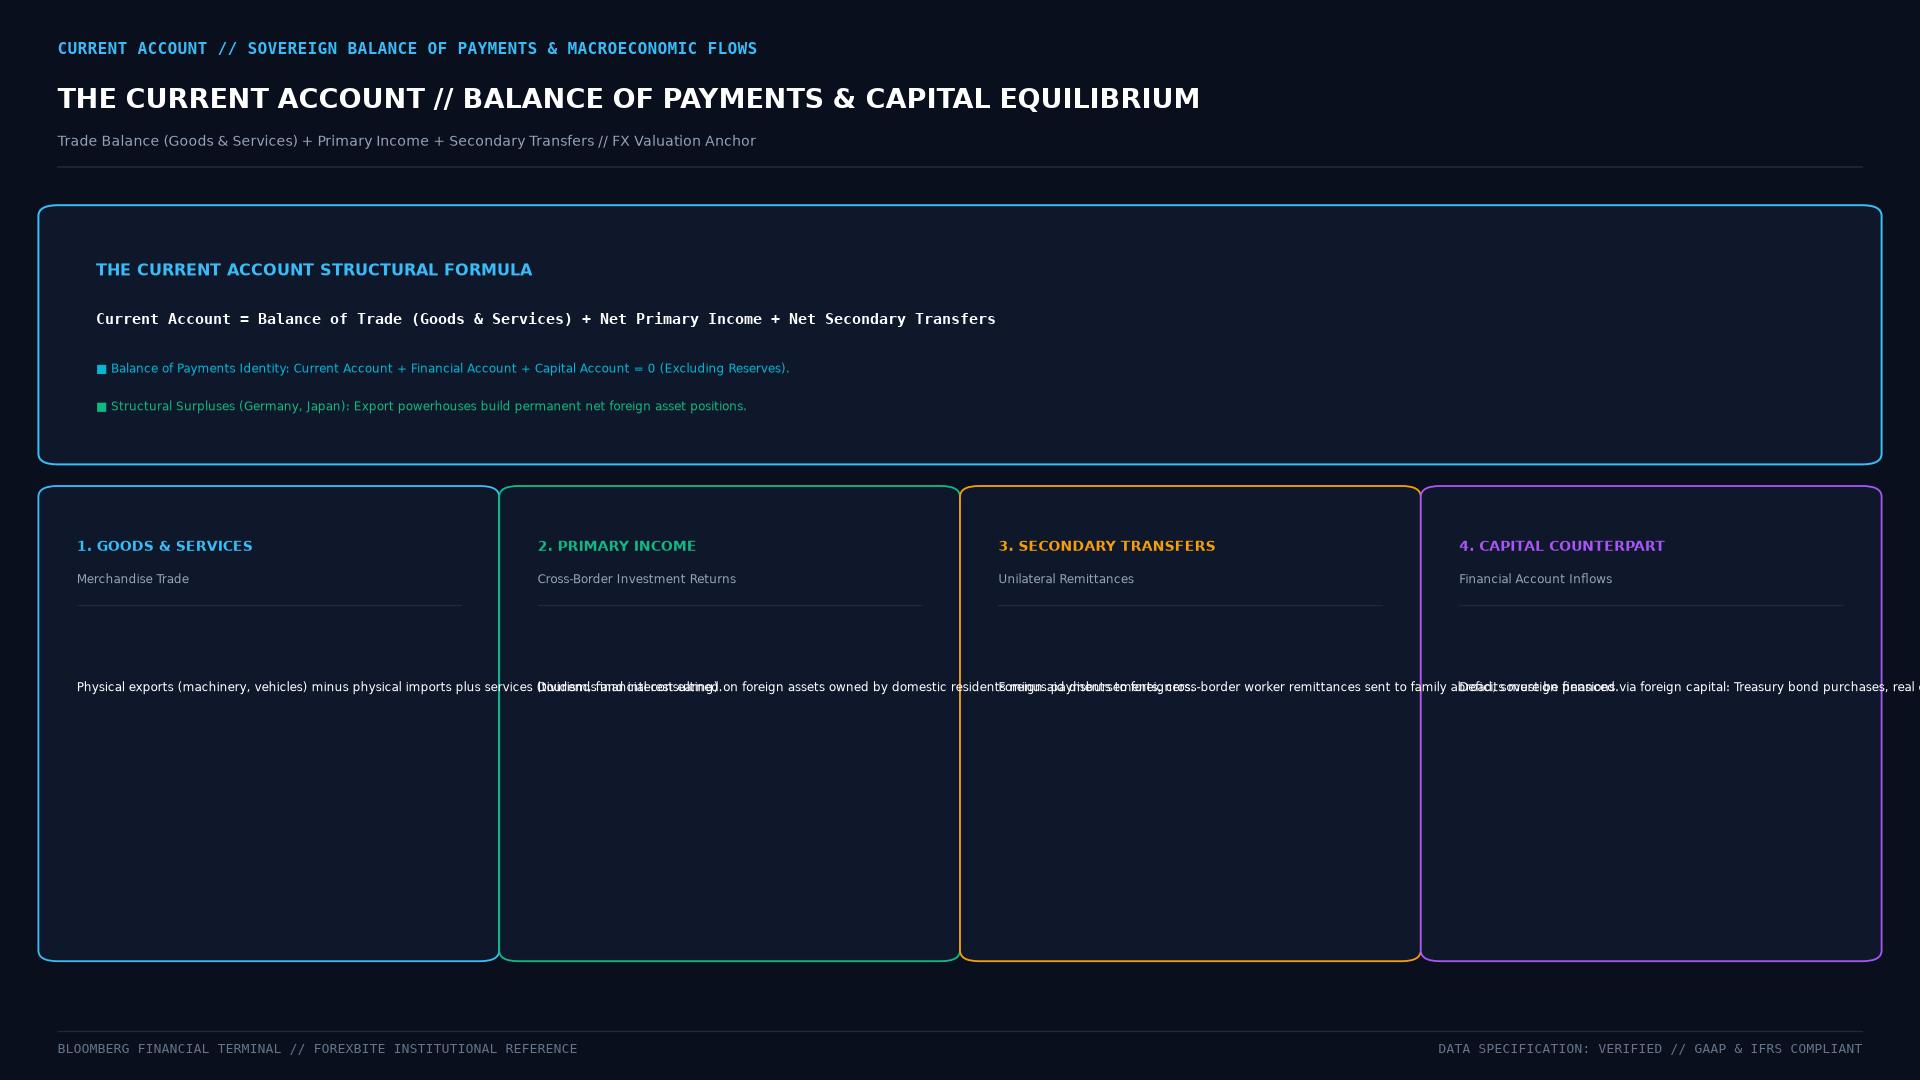This screenshot has width=1920, height=1080.
Task: Open the '4. CAPITAL COUNTERPART' card heading
Action: [1562, 546]
